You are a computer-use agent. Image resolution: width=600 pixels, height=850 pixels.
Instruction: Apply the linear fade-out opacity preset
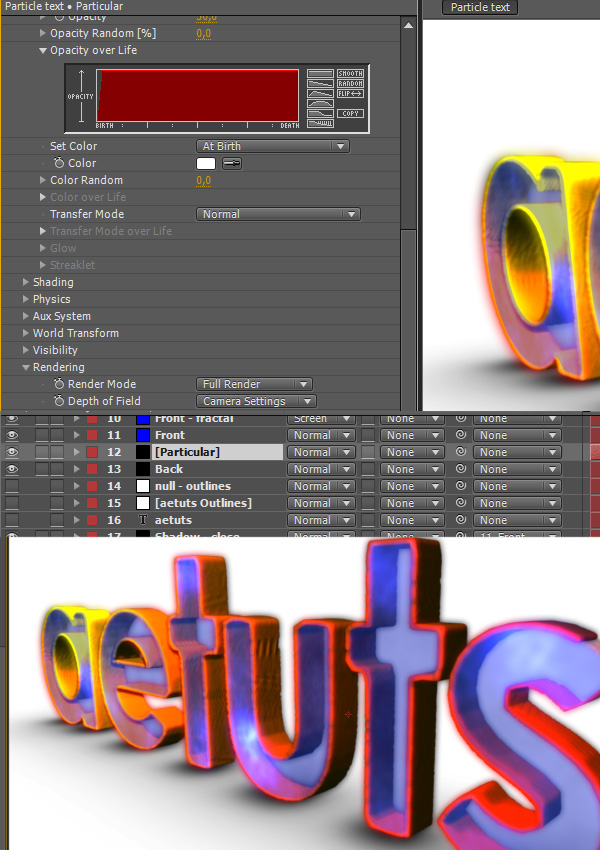[320, 83]
